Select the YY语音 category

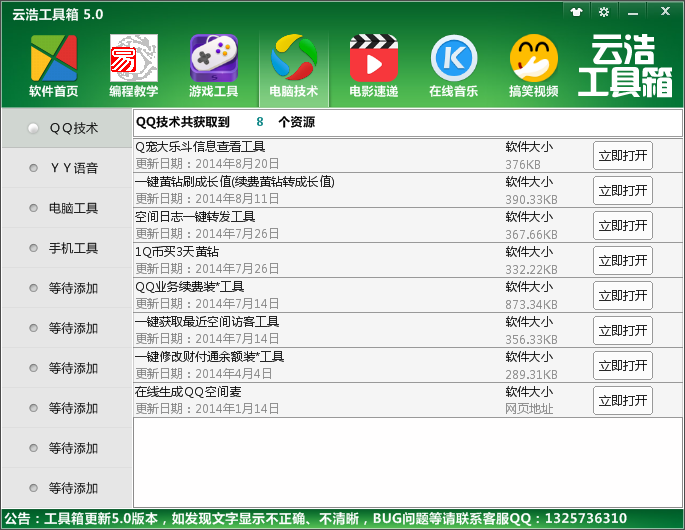[67, 168]
